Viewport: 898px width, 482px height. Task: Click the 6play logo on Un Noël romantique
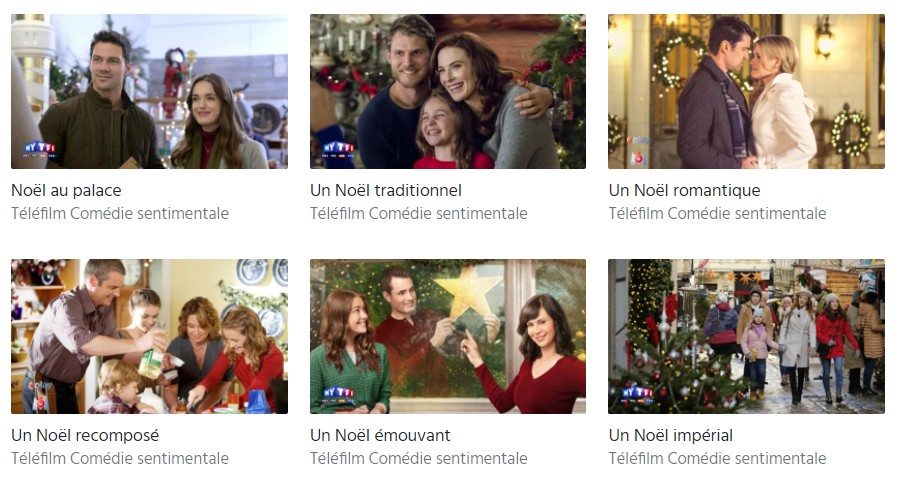[x=638, y=150]
